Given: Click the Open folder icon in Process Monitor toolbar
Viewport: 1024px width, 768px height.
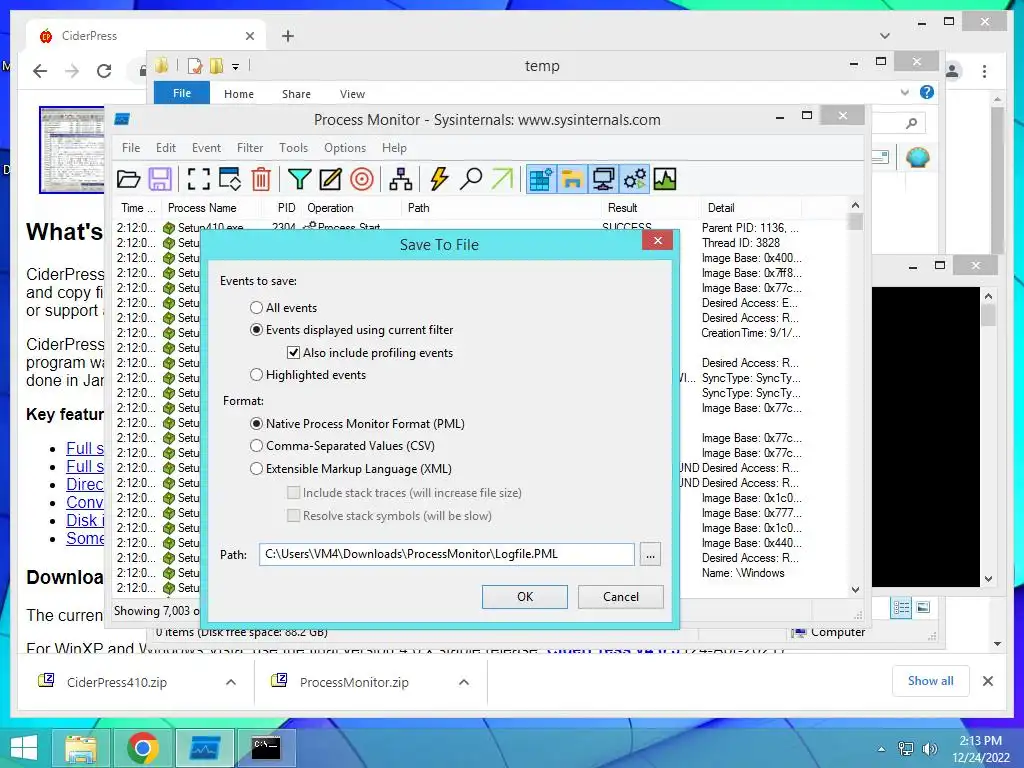Looking at the screenshot, I should (x=129, y=179).
